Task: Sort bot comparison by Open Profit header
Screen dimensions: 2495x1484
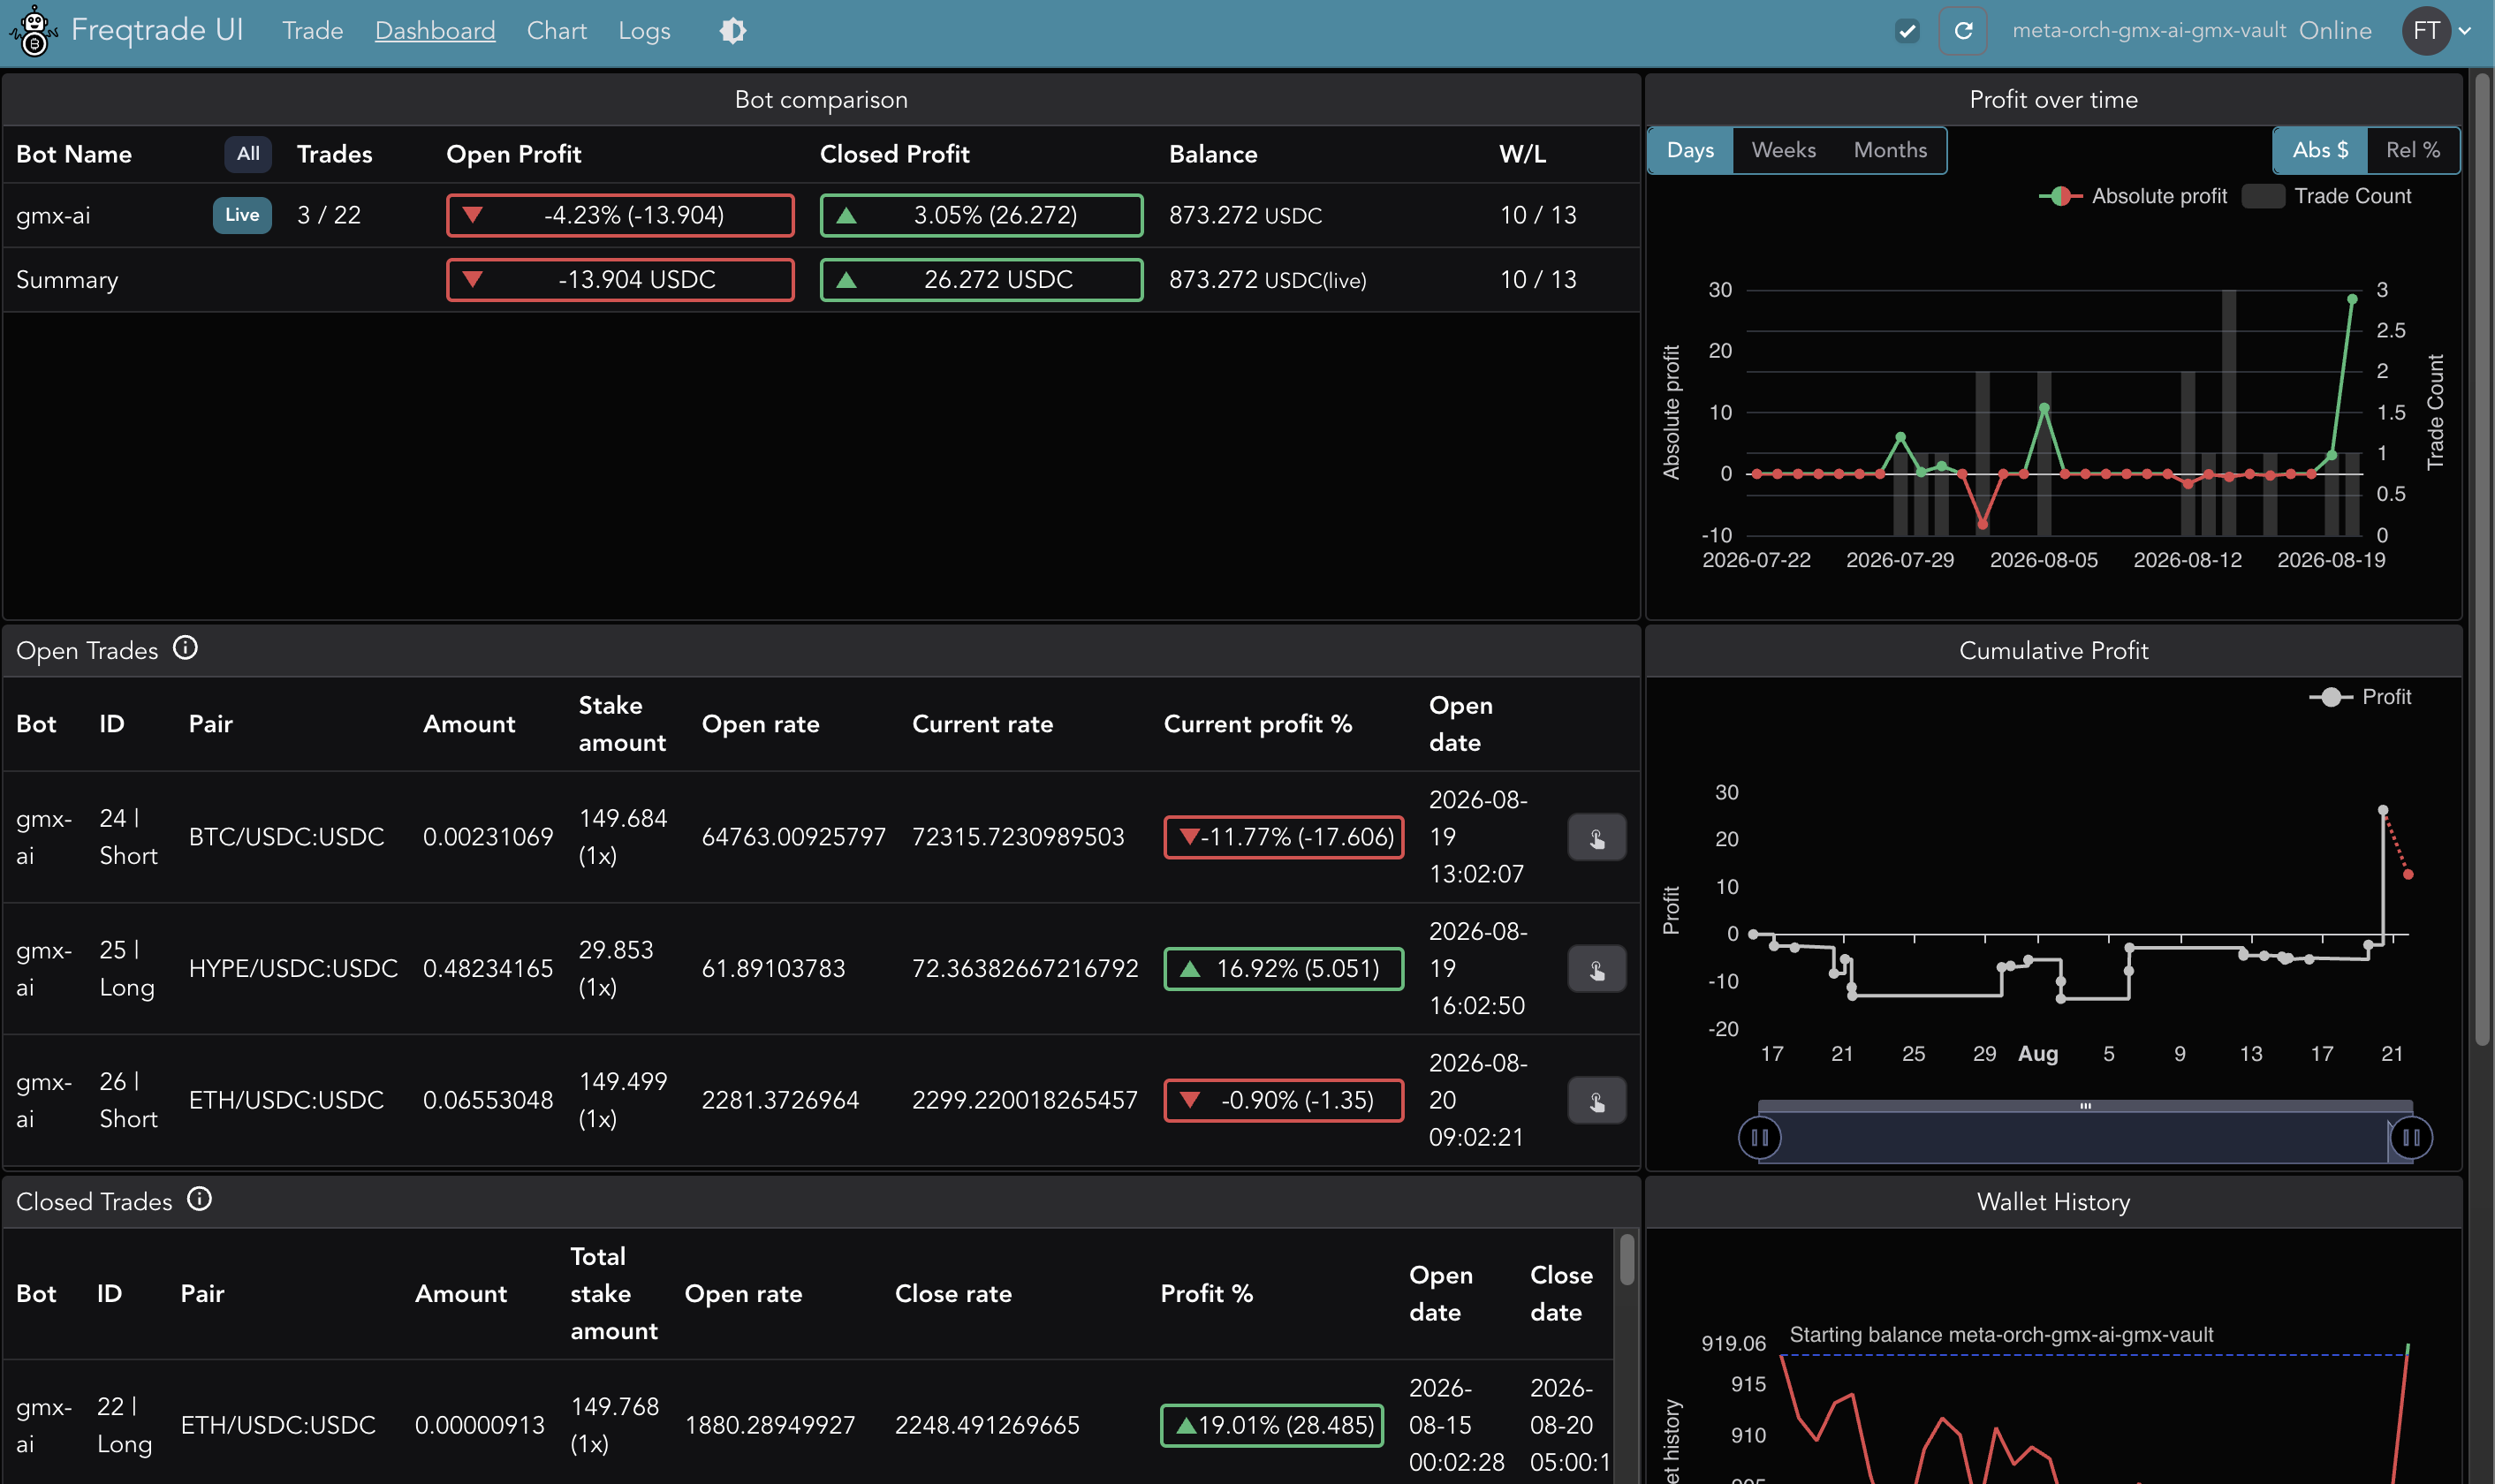Action: (514, 154)
